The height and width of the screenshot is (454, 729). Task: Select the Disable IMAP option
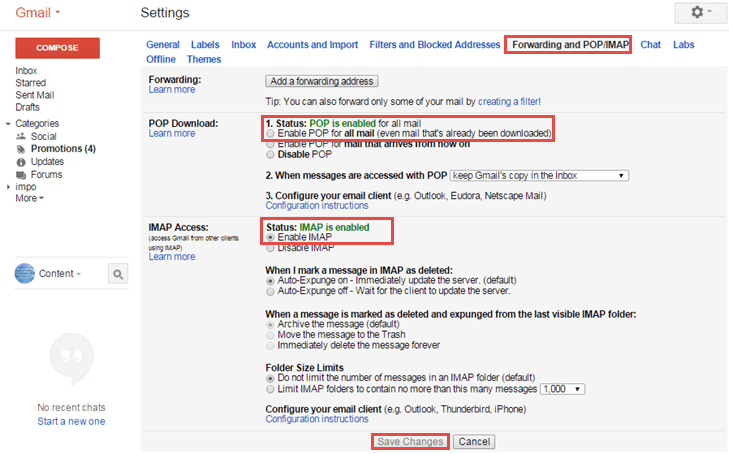click(270, 249)
